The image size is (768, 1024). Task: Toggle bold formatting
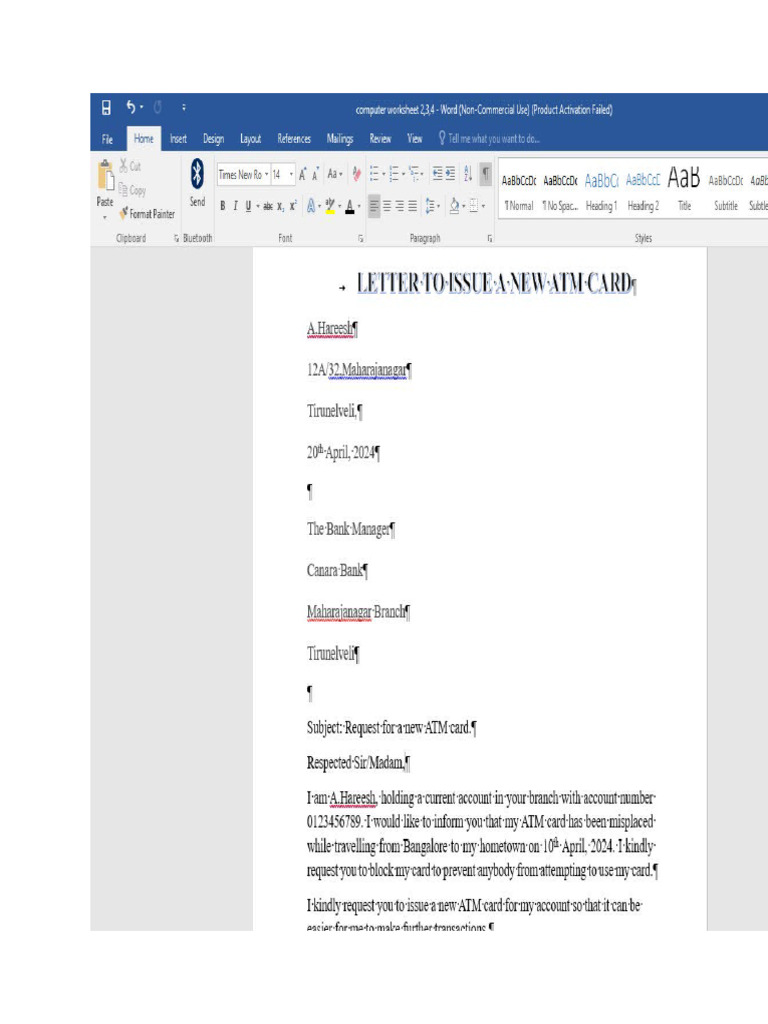pyautogui.click(x=223, y=206)
